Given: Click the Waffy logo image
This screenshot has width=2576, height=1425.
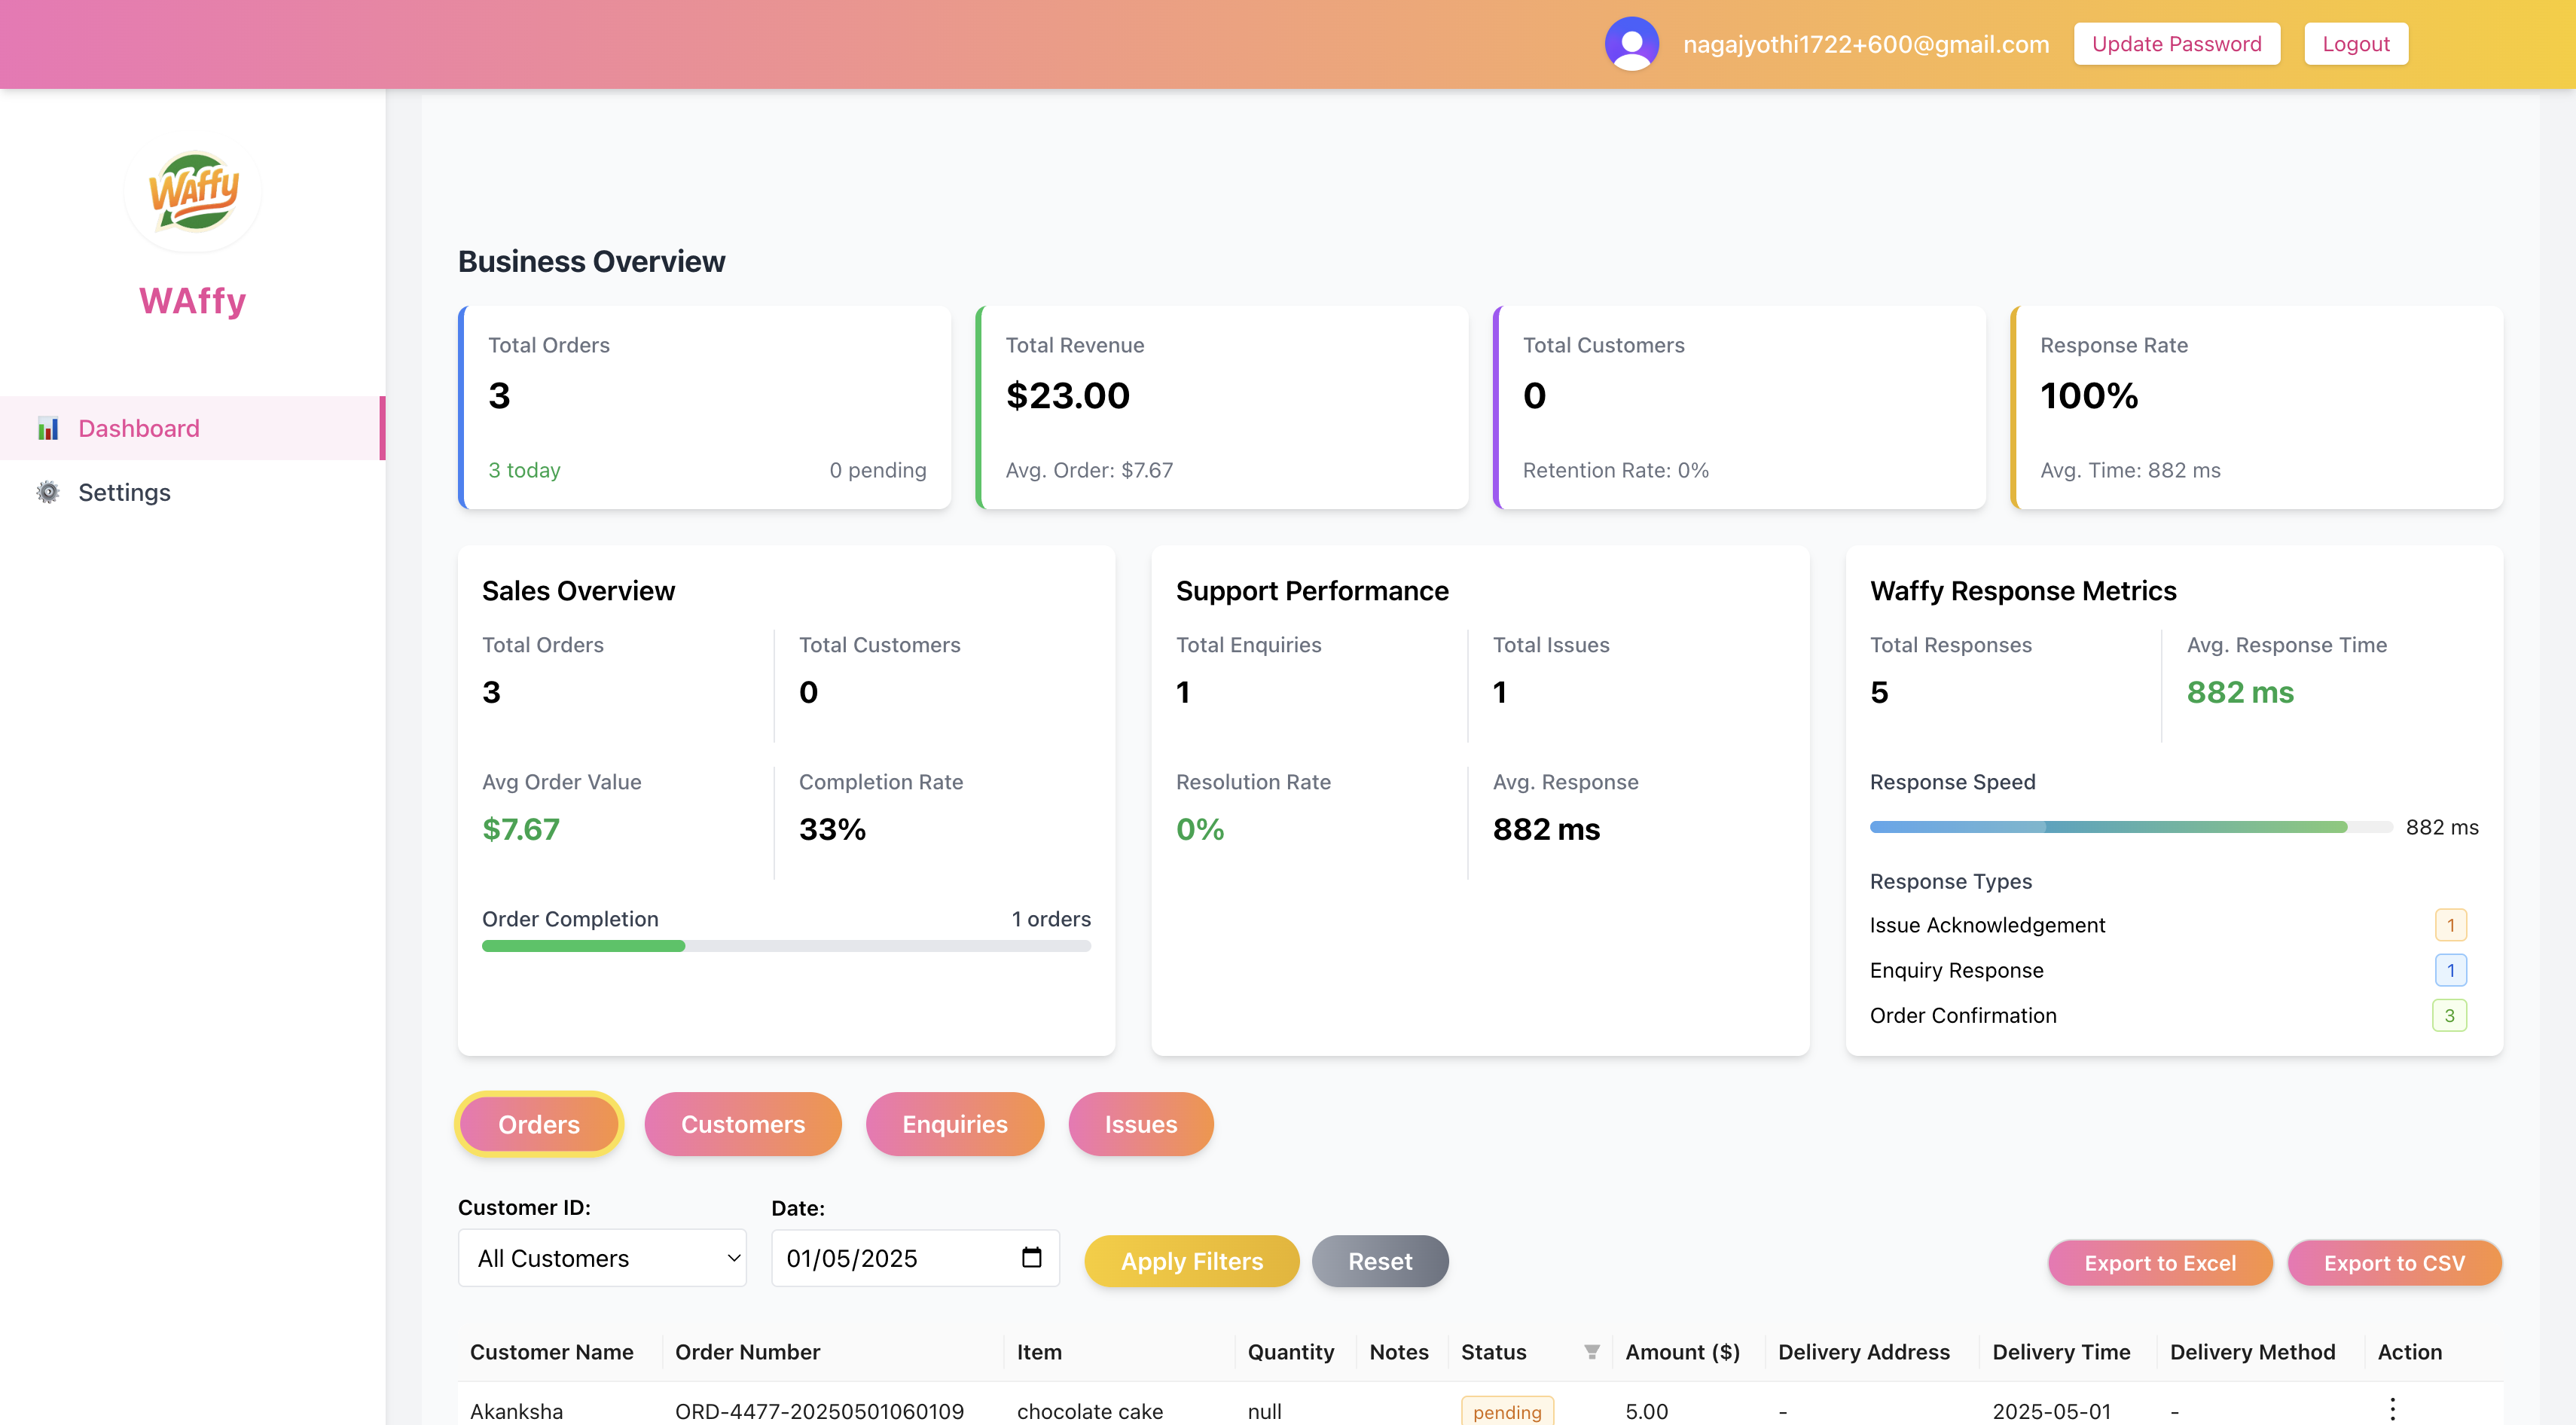Looking at the screenshot, I should (x=193, y=192).
